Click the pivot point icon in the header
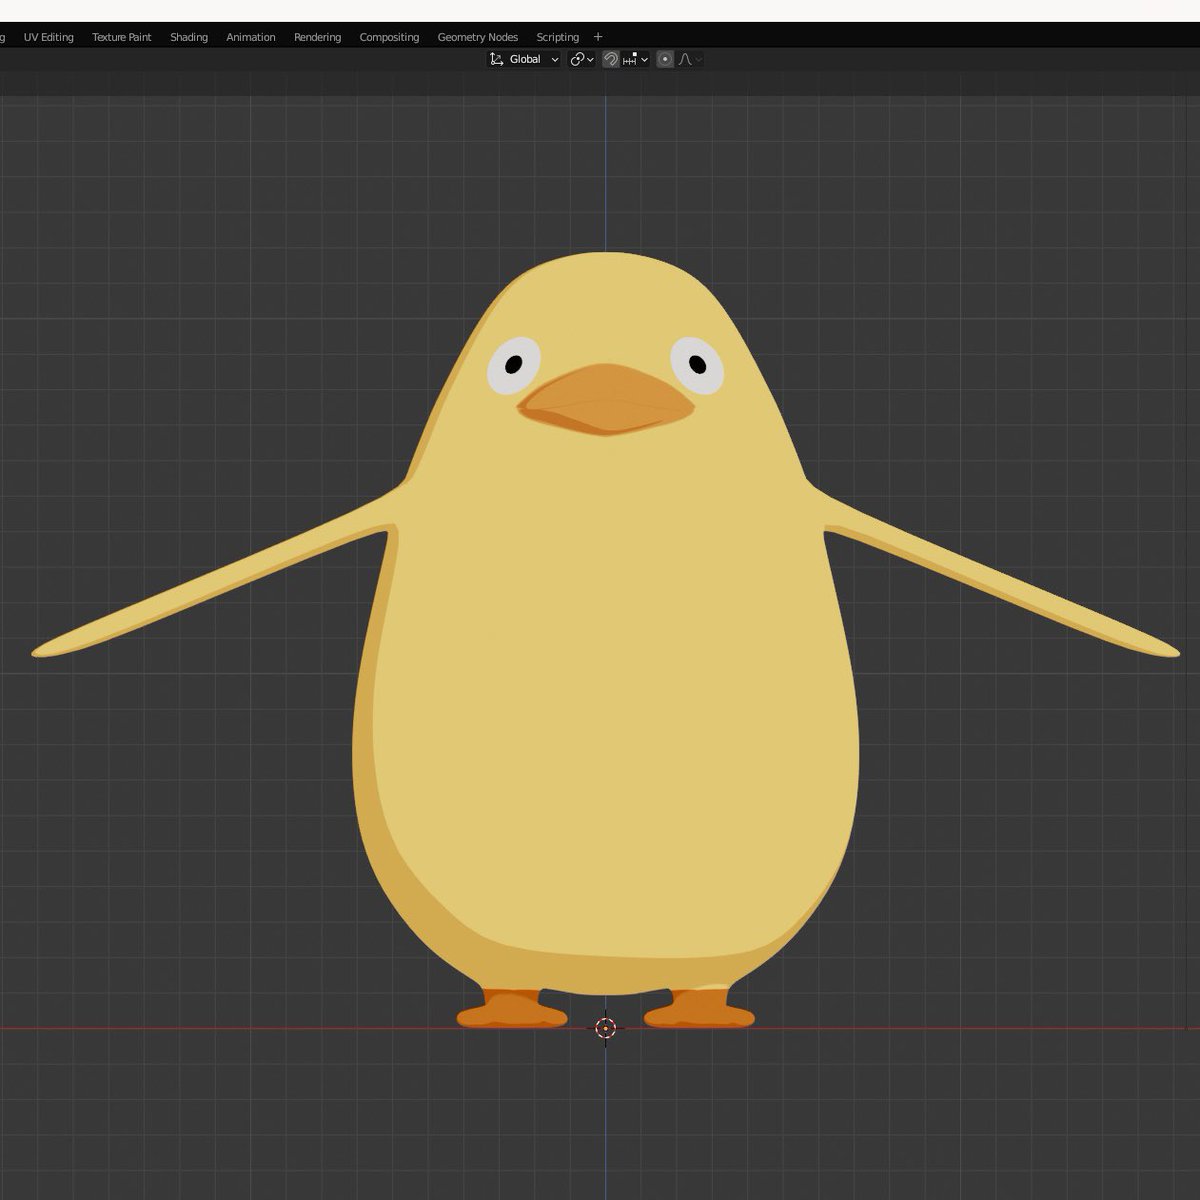The height and width of the screenshot is (1200, 1200). (x=578, y=59)
